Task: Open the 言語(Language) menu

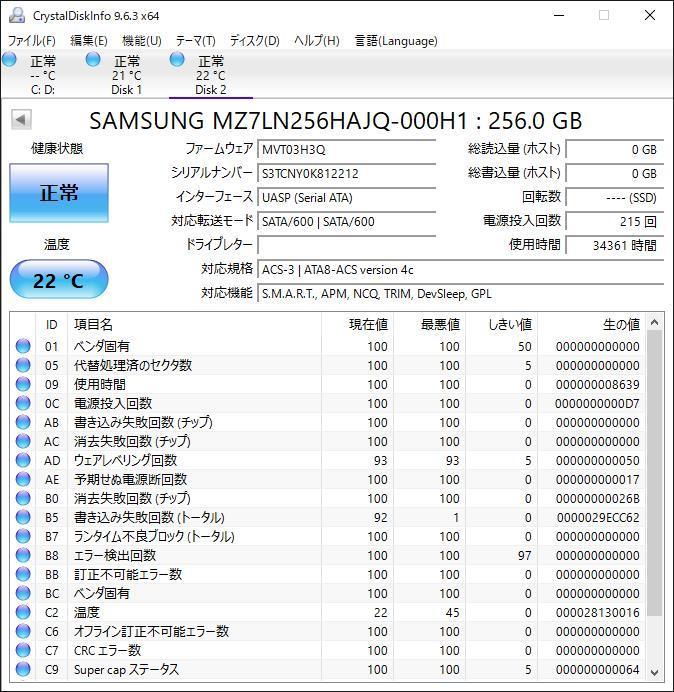Action: [x=396, y=41]
